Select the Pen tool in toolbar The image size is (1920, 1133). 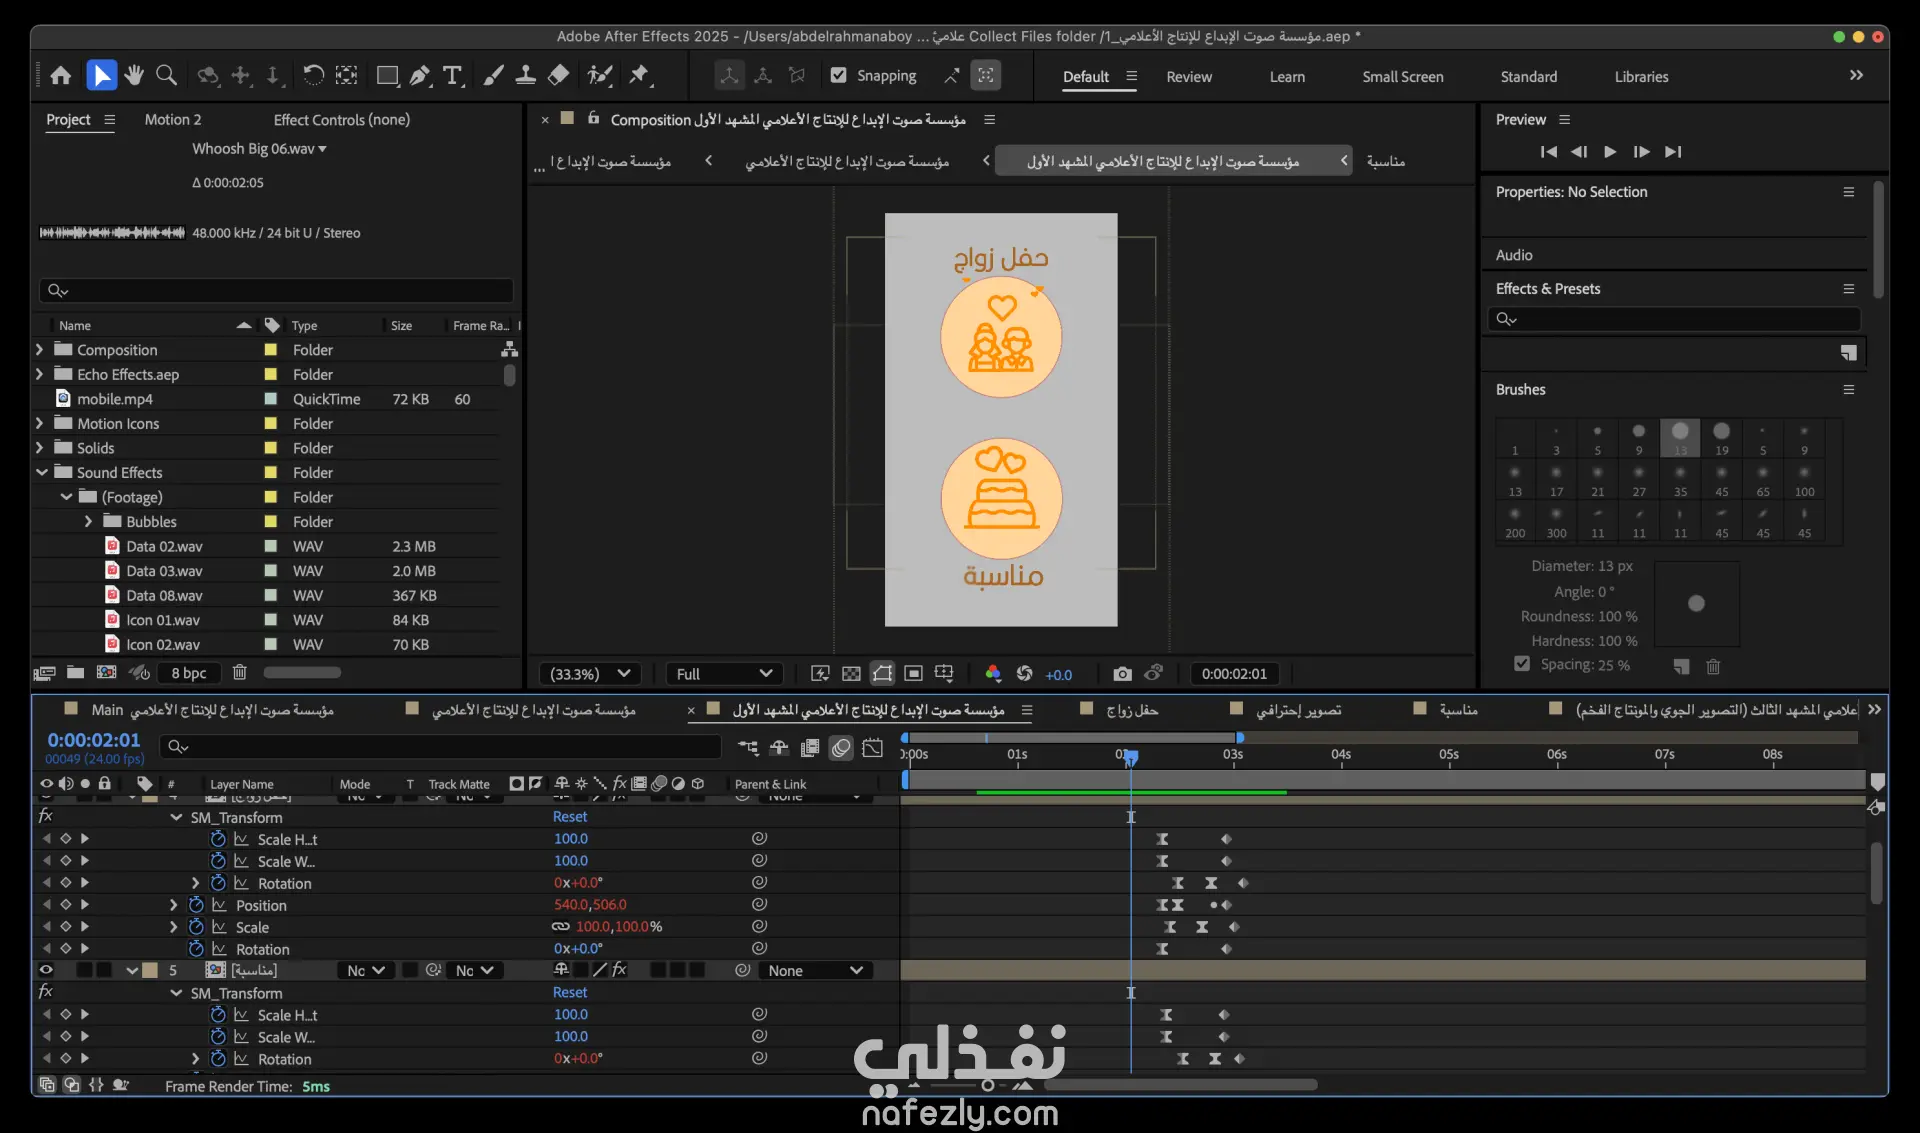point(421,76)
